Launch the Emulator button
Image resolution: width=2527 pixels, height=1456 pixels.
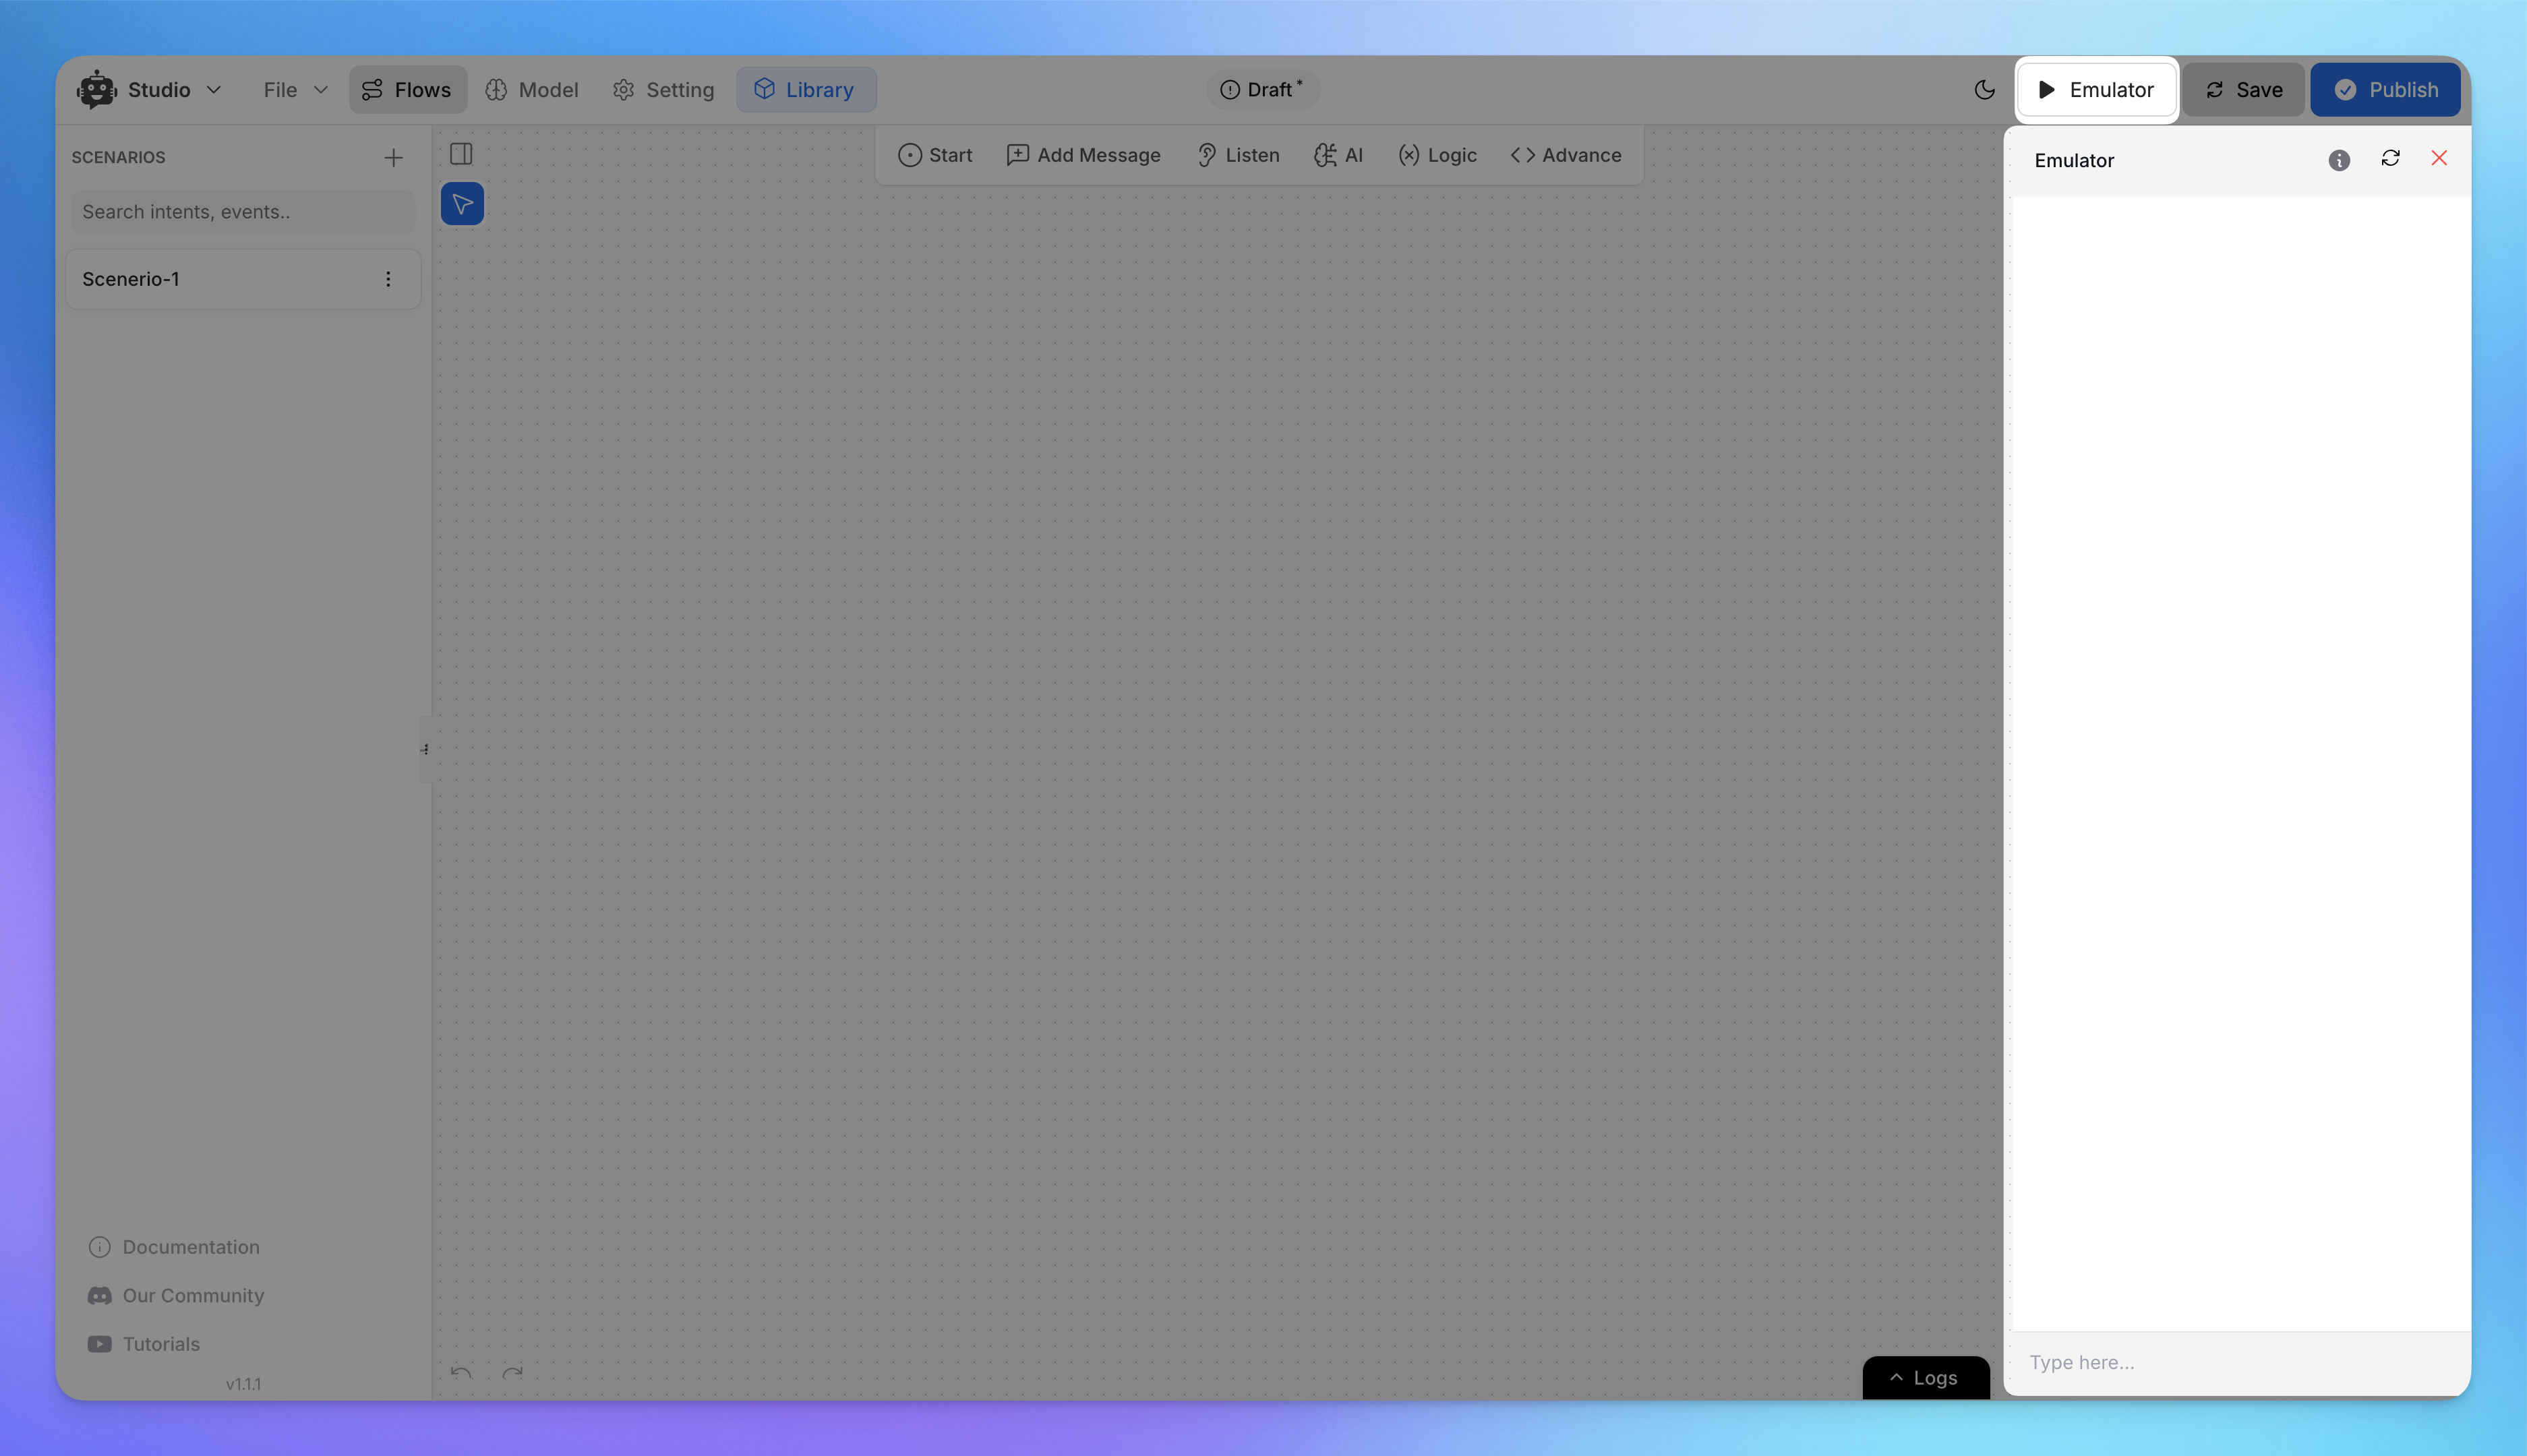pos(2096,90)
